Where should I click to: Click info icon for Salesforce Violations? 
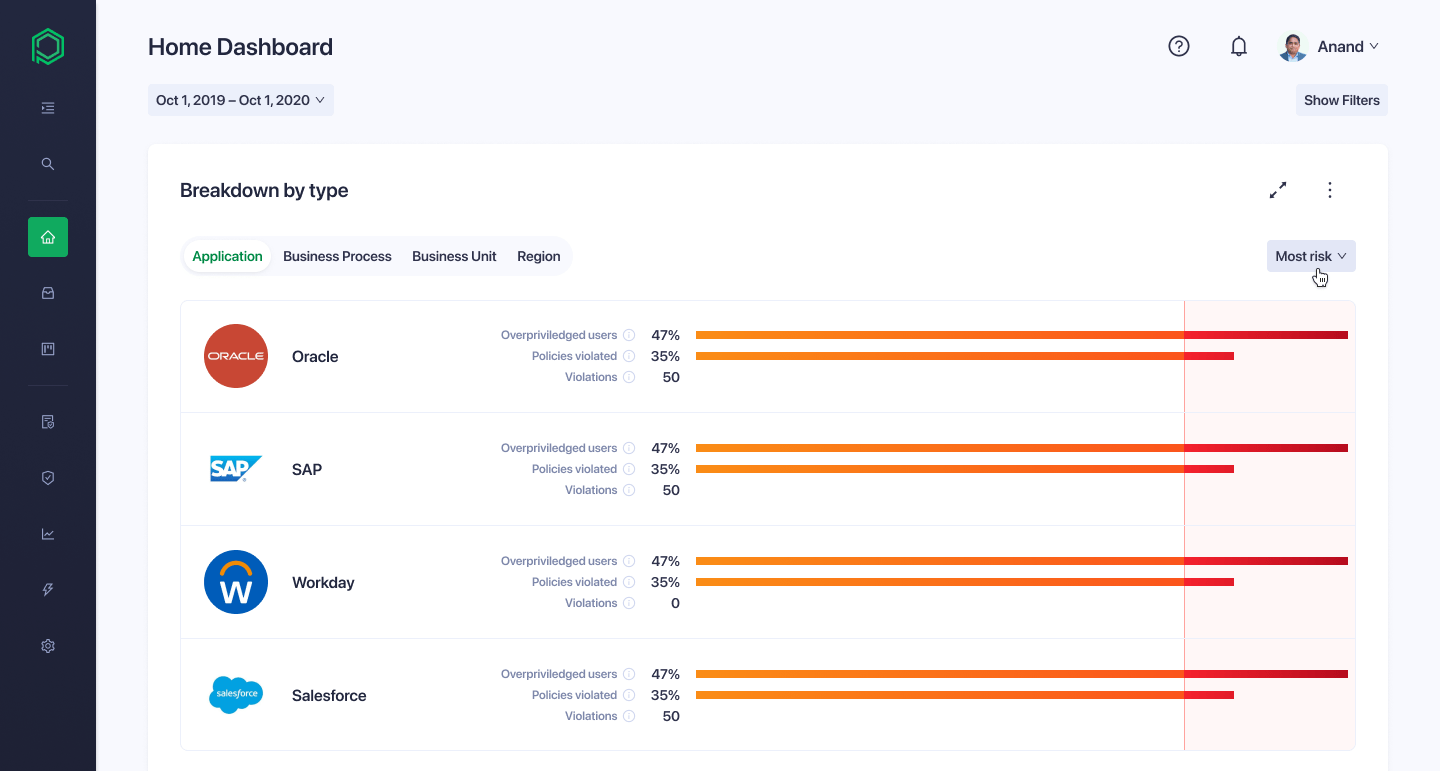pos(629,716)
